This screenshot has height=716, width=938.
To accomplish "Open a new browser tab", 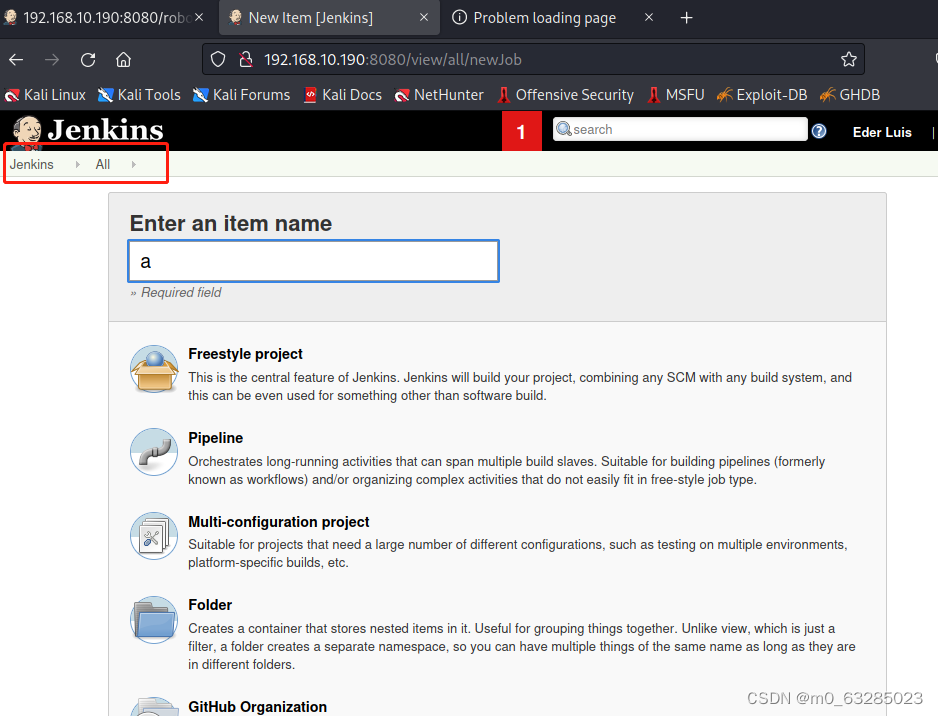I will click(686, 18).
